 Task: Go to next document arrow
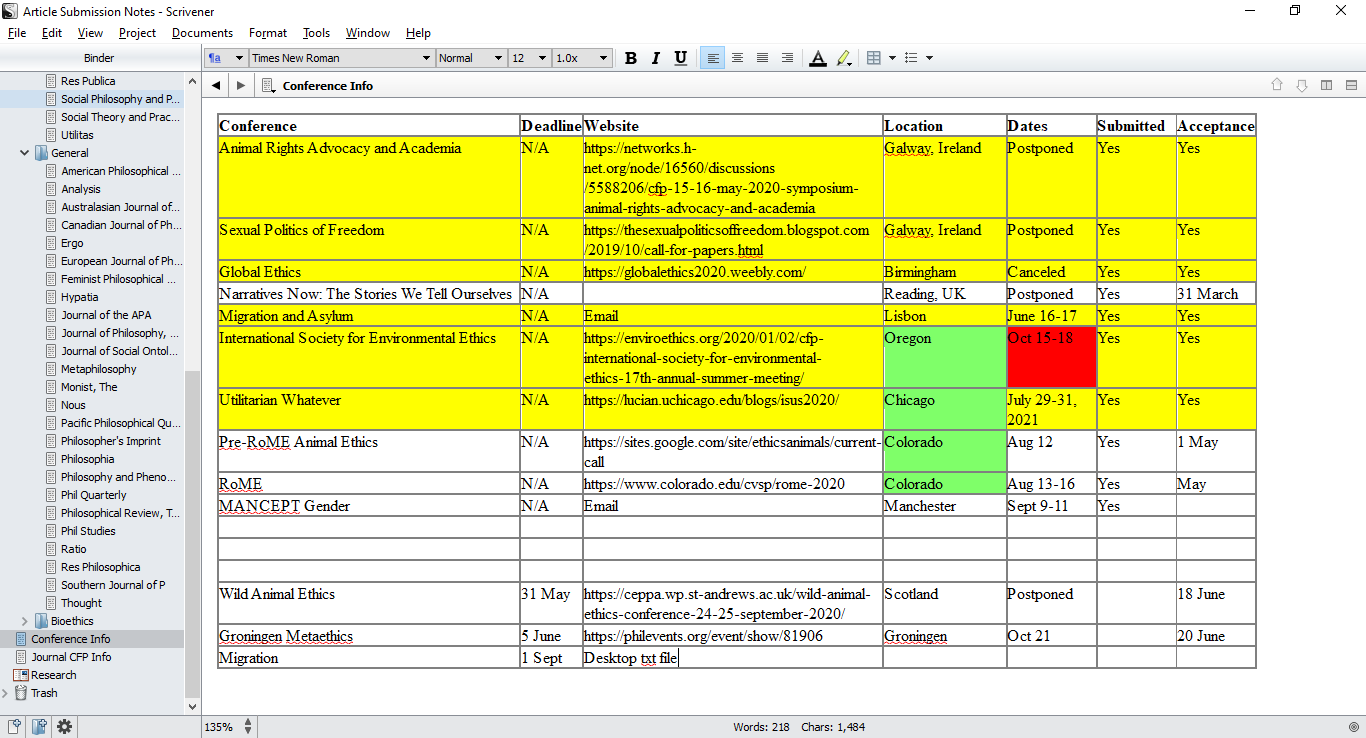[x=1302, y=85]
